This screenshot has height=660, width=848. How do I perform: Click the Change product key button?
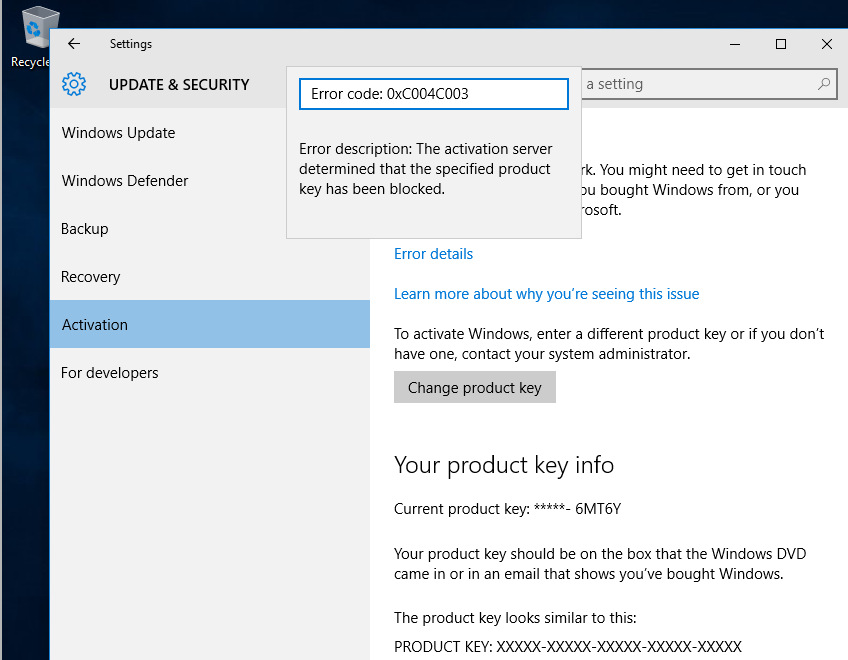tap(474, 388)
